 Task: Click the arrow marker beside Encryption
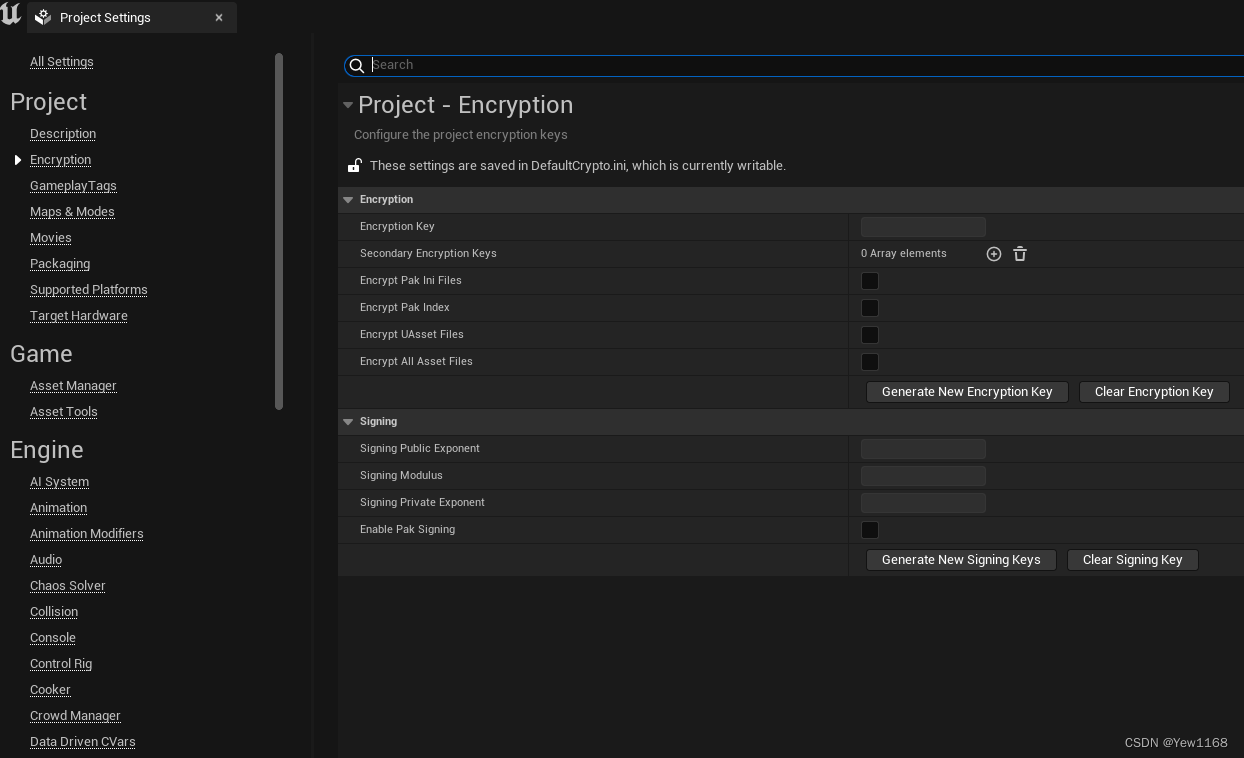(x=18, y=160)
